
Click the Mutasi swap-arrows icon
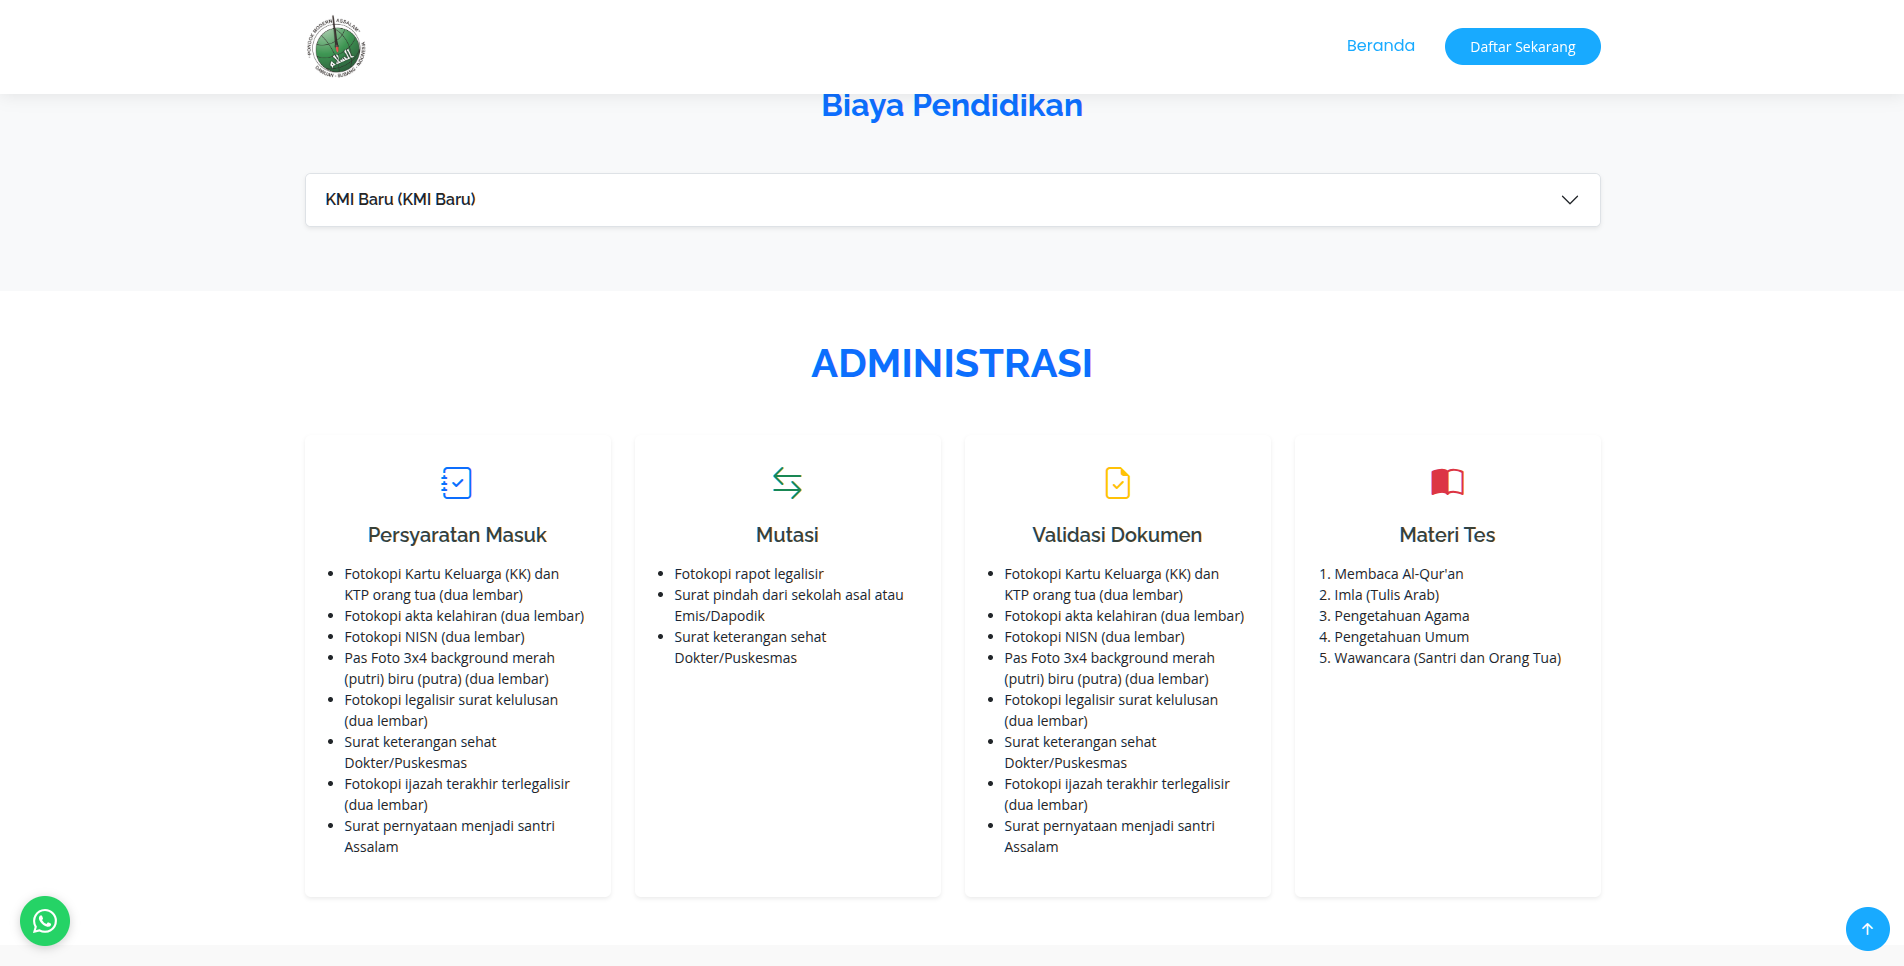pos(787,483)
